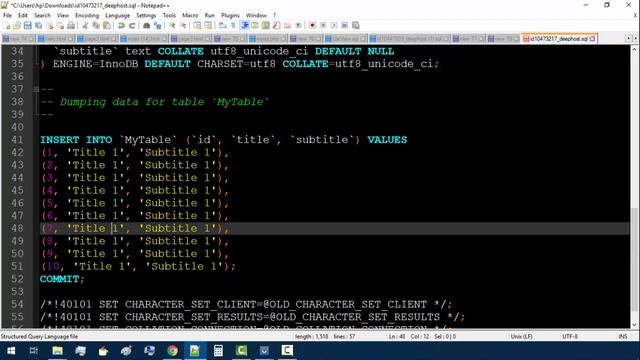Open File Explorer from the taskbar
The height and width of the screenshot is (360, 640).
pyautogui.click(x=57, y=351)
